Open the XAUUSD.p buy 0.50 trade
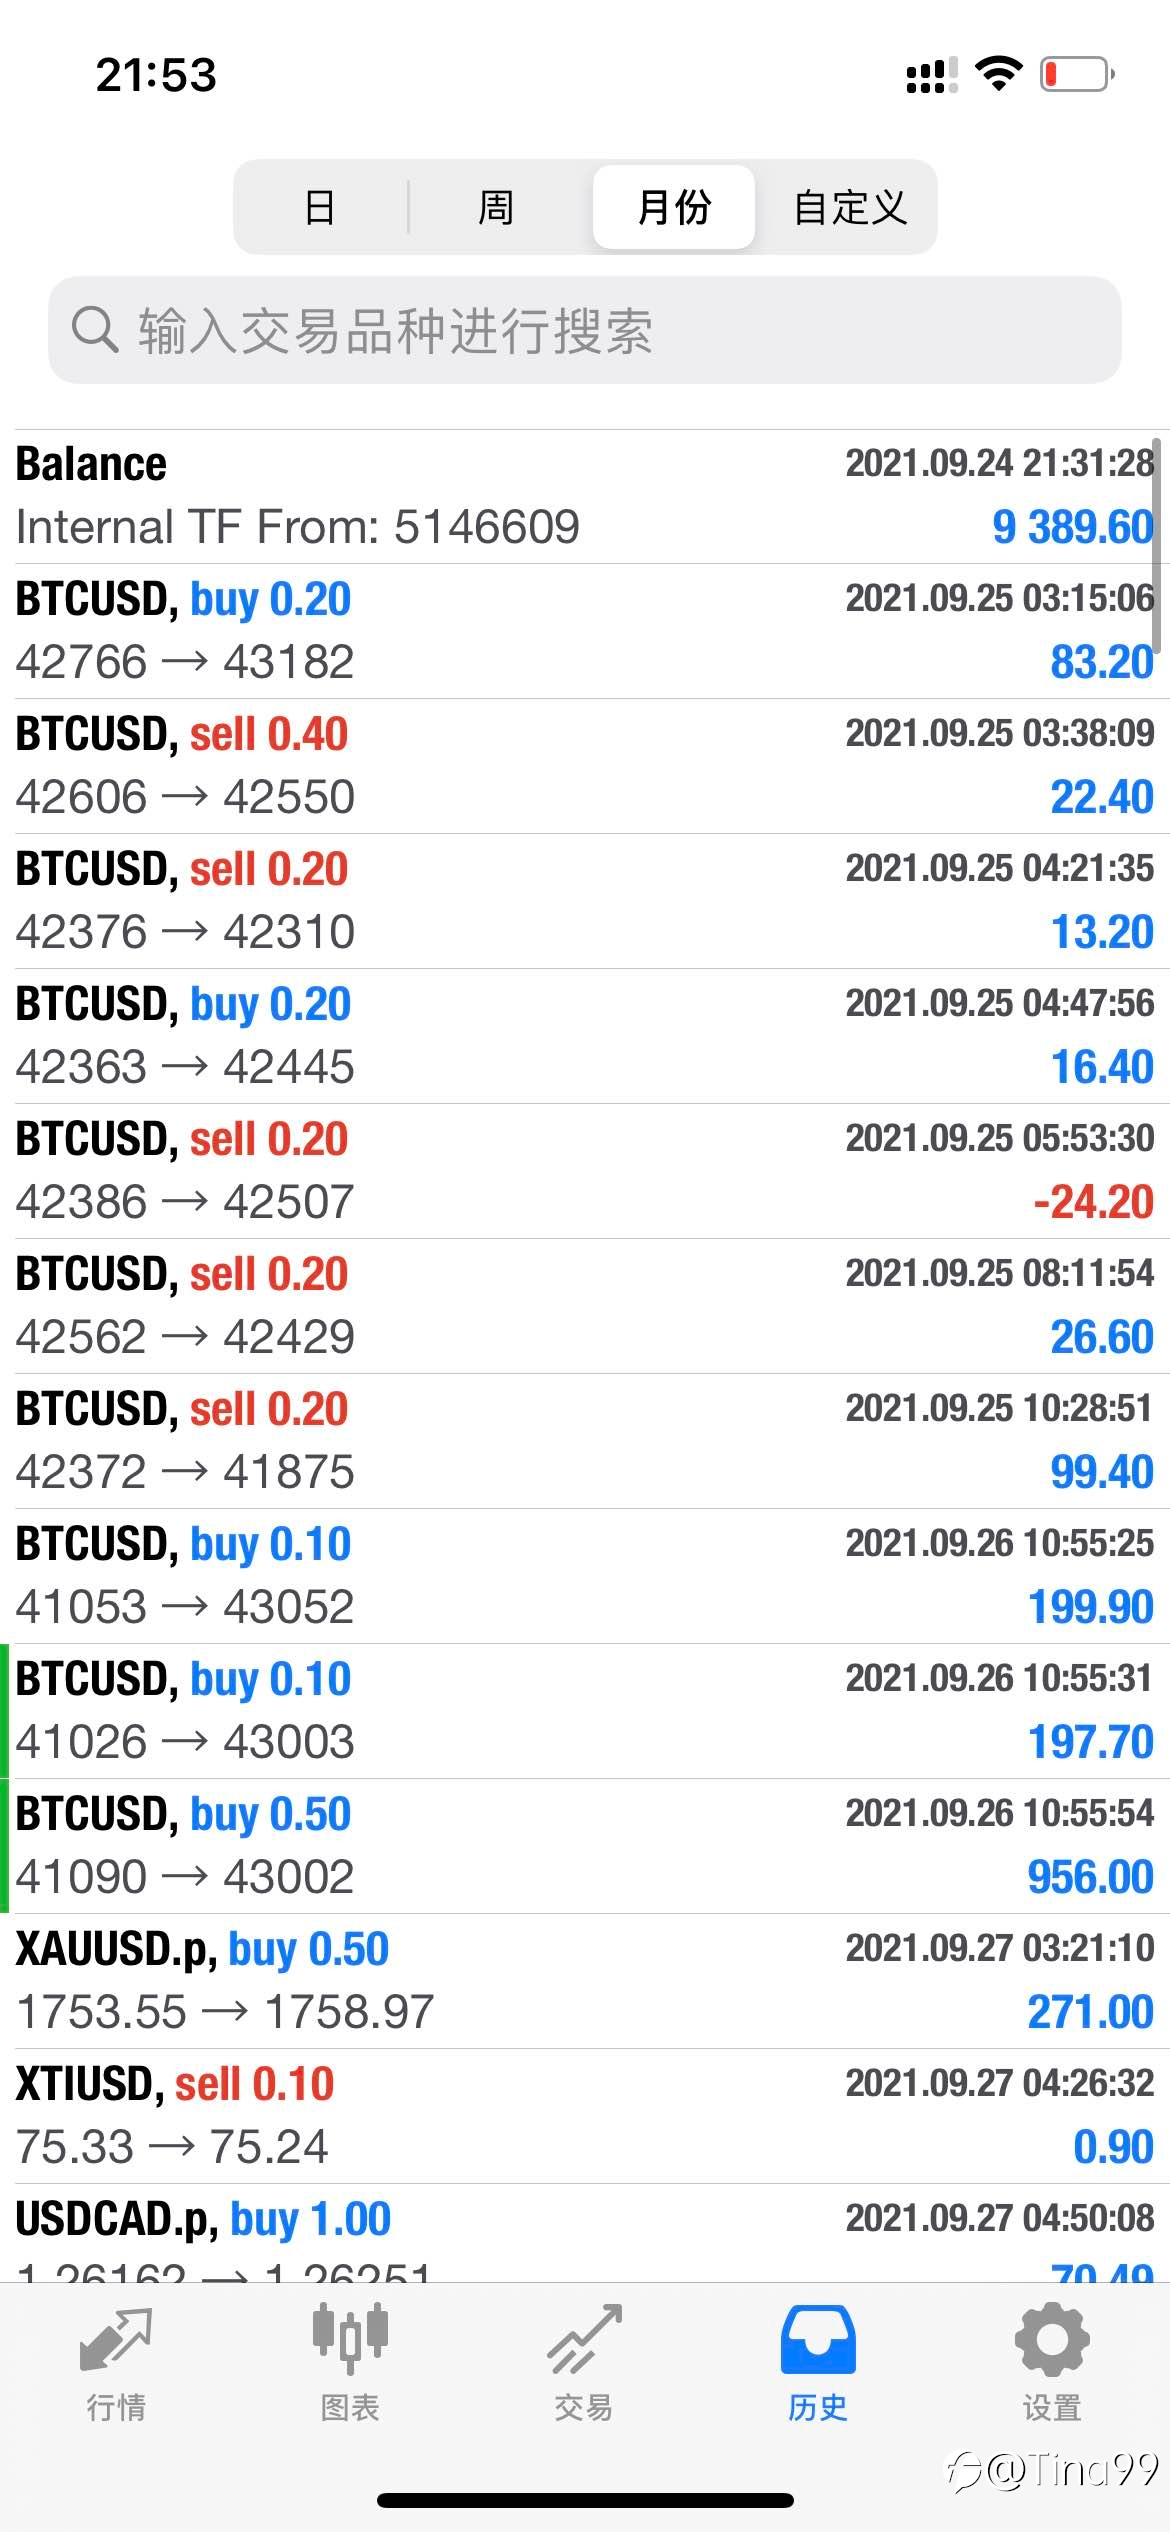 585,1981
